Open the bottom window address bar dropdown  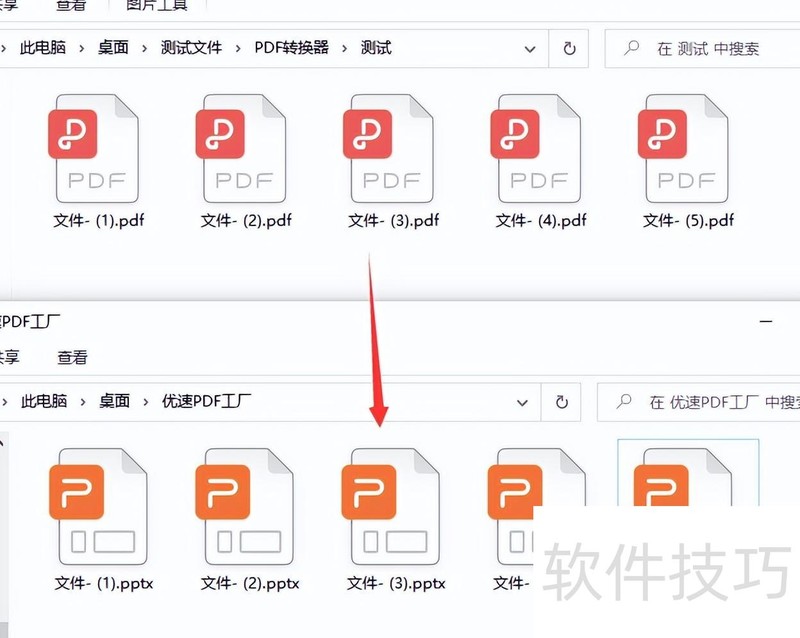(521, 402)
